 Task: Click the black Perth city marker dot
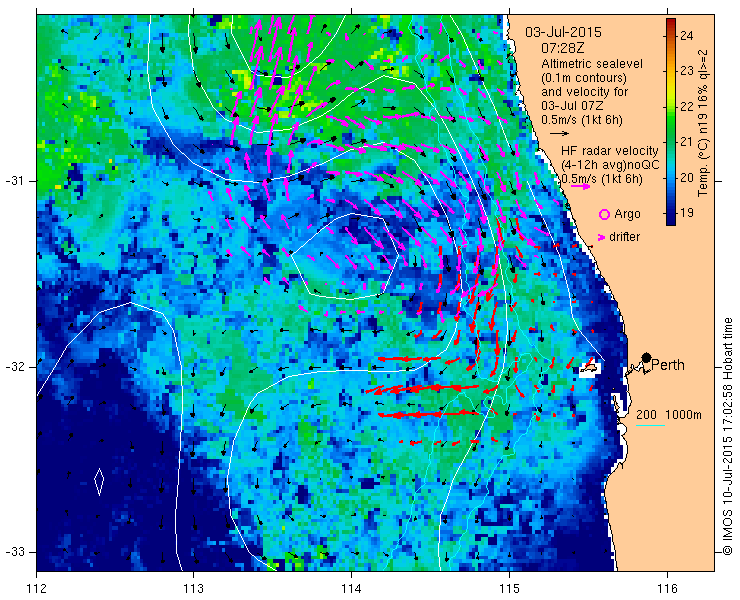pos(647,357)
